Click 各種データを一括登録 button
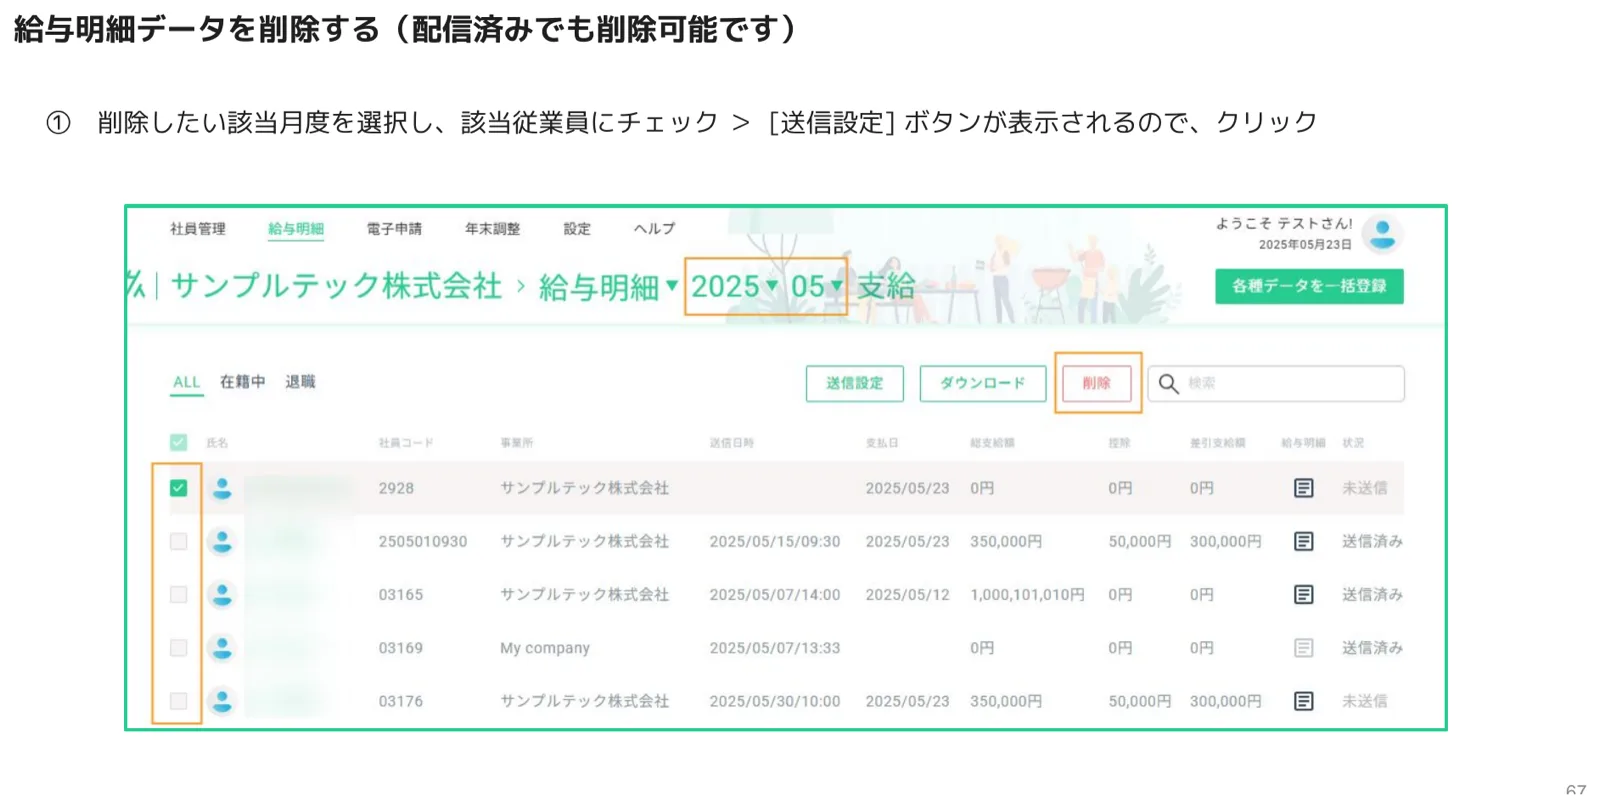The height and width of the screenshot is (808, 1600). click(x=1309, y=286)
